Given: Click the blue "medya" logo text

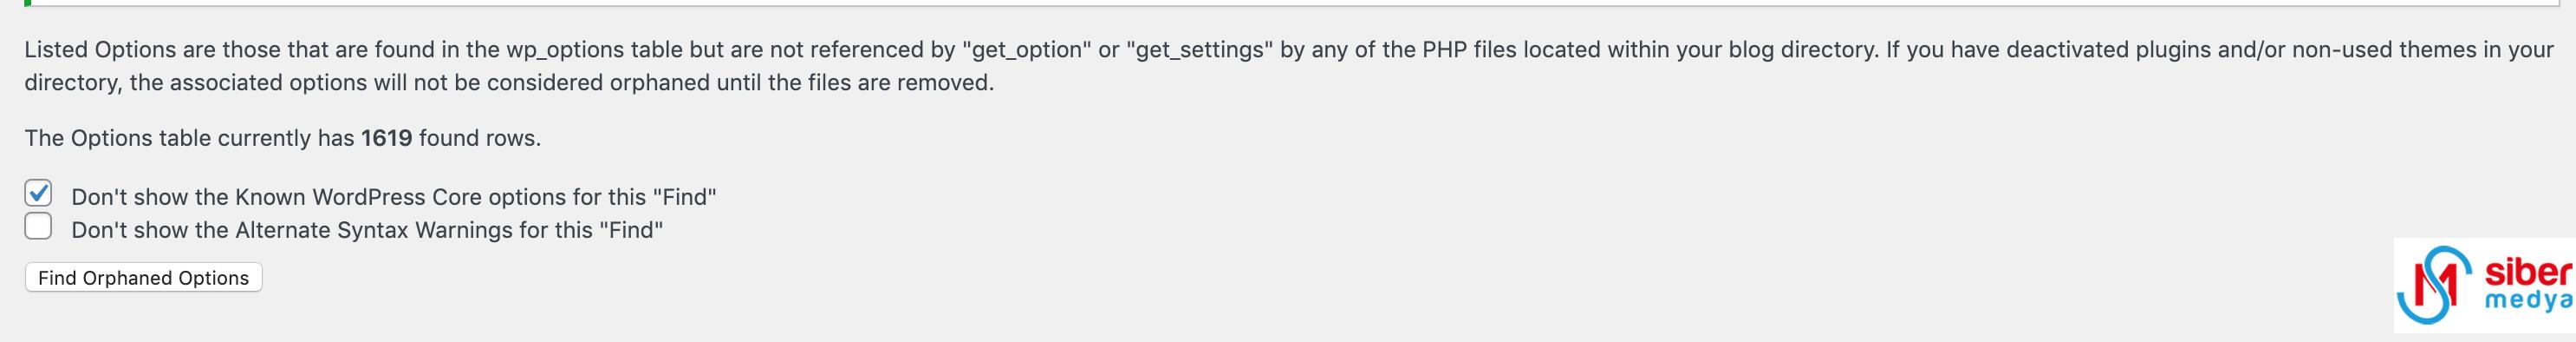Looking at the screenshot, I should coord(2528,301).
